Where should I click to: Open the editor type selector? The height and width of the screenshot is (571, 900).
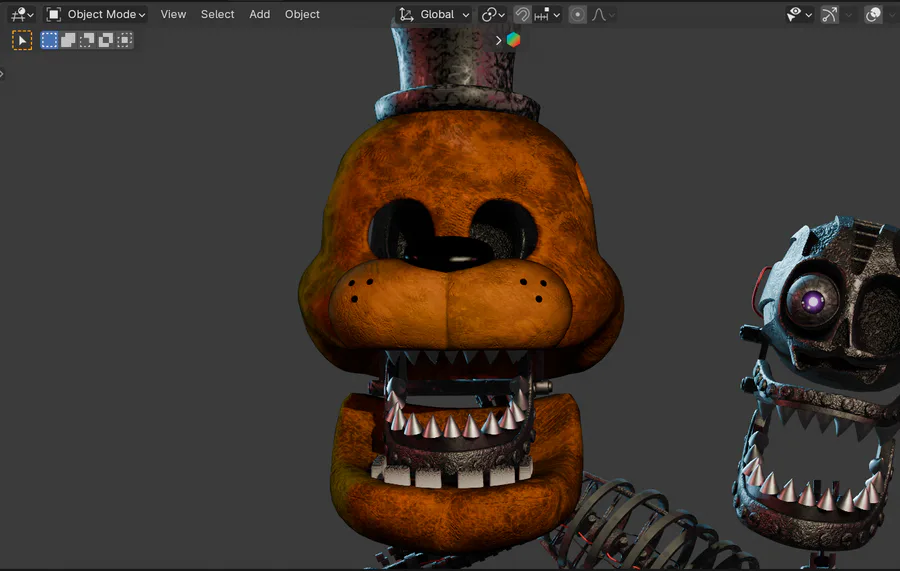tap(22, 14)
